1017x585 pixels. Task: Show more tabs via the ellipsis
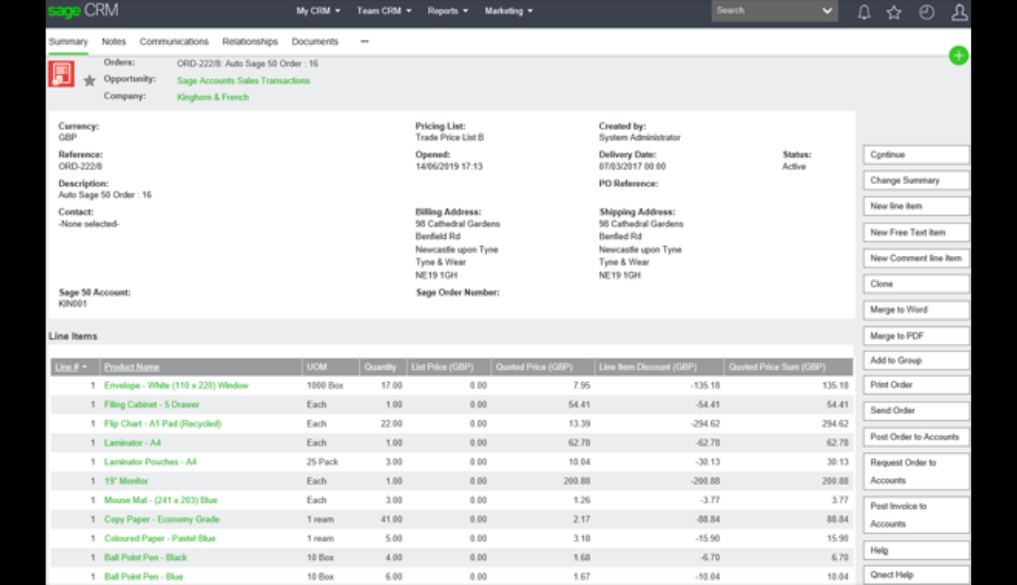pos(365,41)
